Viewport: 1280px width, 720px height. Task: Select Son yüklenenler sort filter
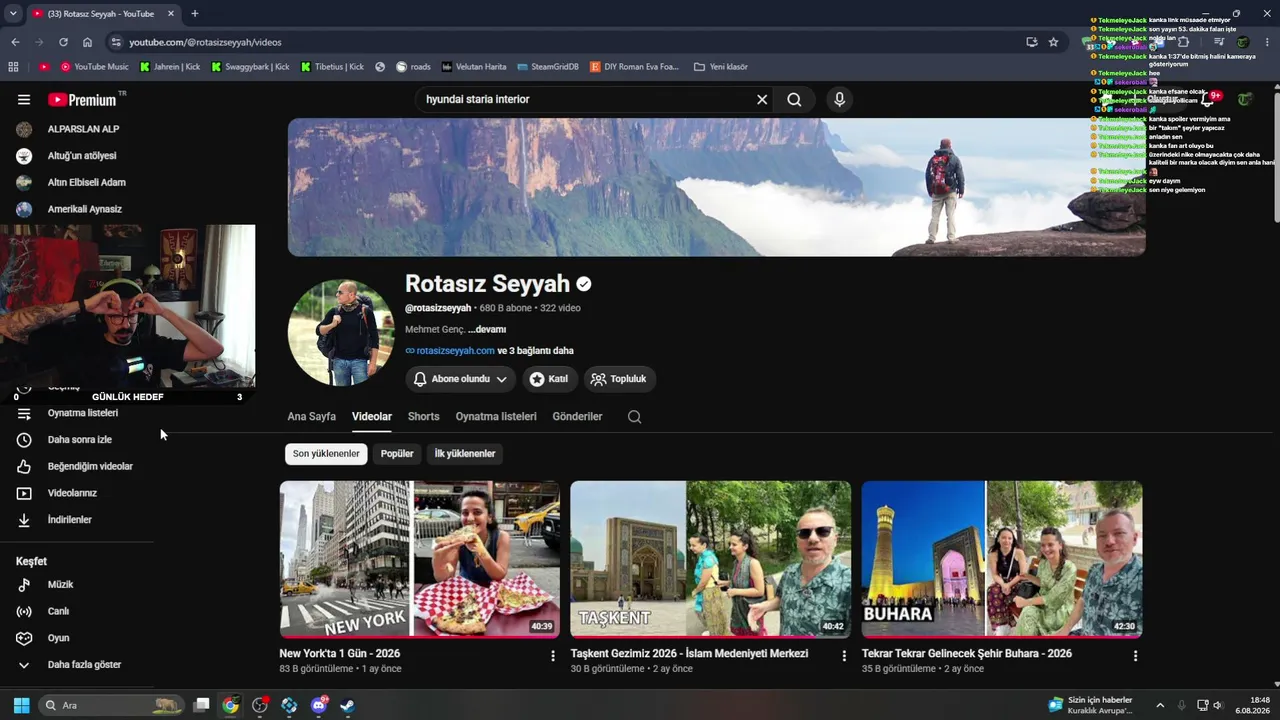point(326,454)
